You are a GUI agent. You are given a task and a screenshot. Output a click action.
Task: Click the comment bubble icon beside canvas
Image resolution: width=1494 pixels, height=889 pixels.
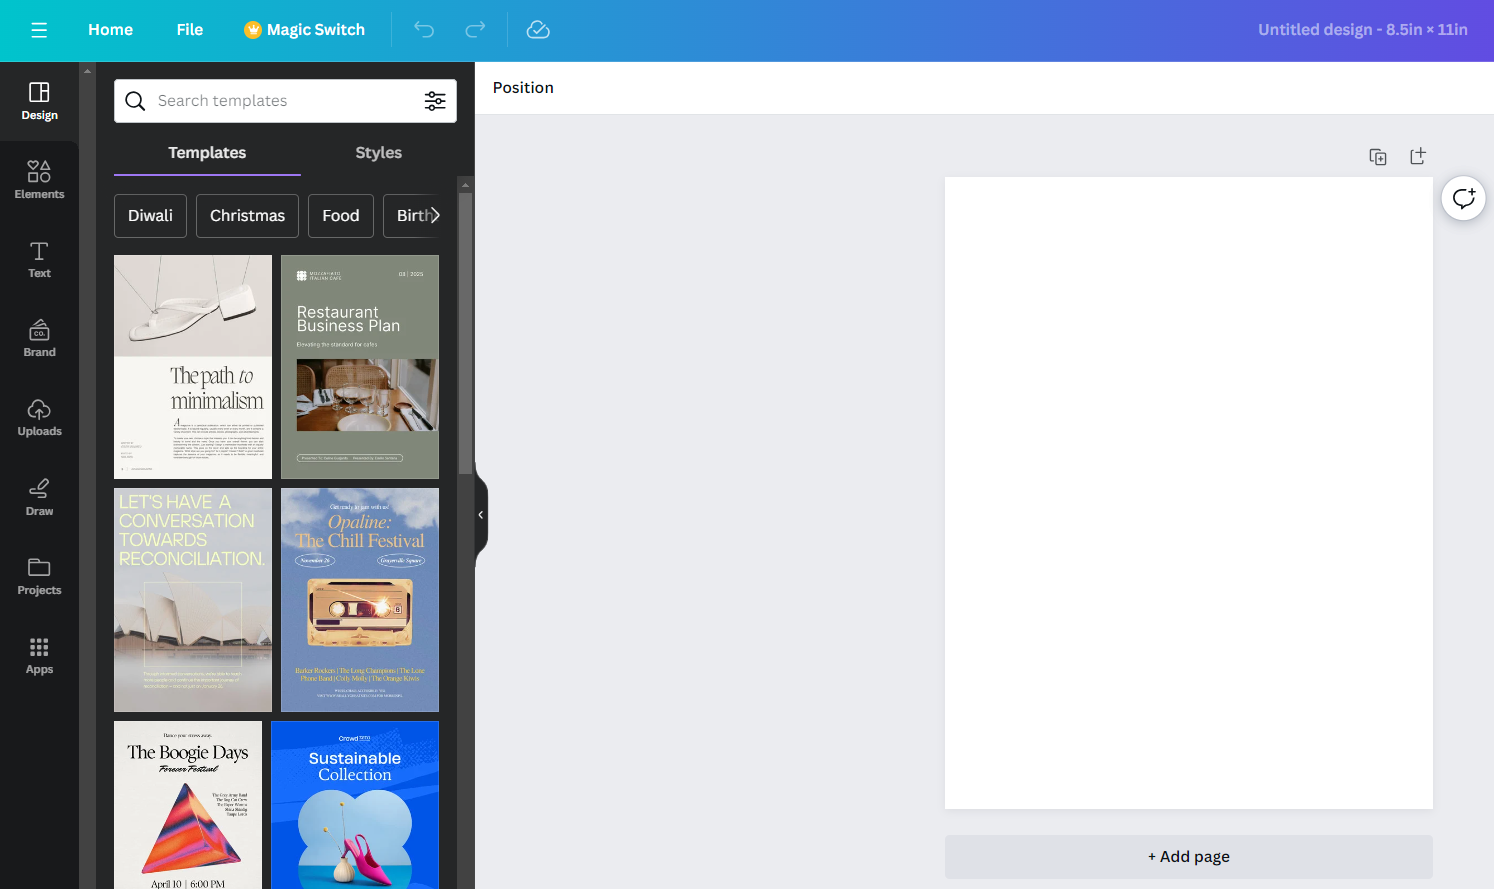[x=1463, y=198]
